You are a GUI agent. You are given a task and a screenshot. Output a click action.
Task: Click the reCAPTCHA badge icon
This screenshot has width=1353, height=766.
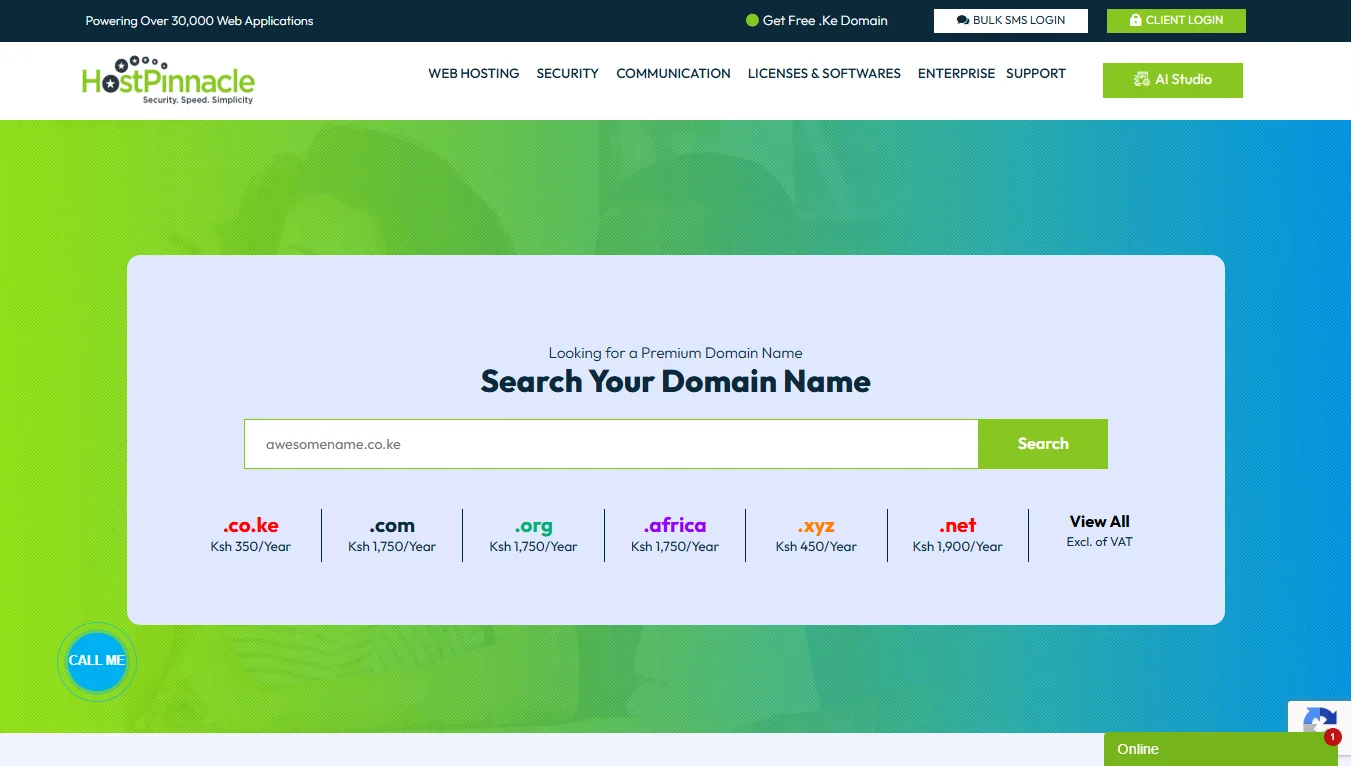(x=1320, y=719)
